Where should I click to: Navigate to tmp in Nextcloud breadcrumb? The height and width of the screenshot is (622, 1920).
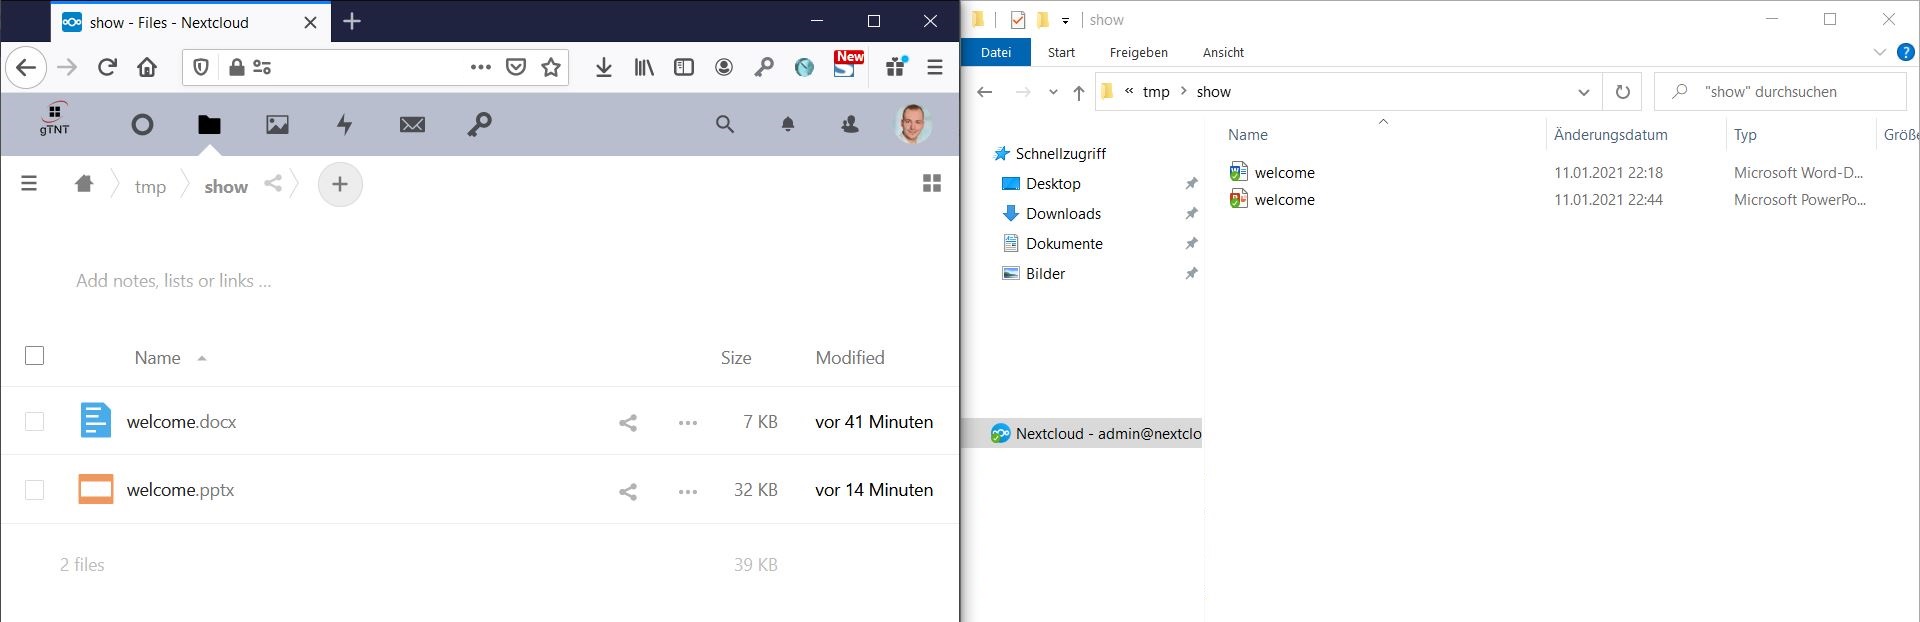pyautogui.click(x=150, y=187)
